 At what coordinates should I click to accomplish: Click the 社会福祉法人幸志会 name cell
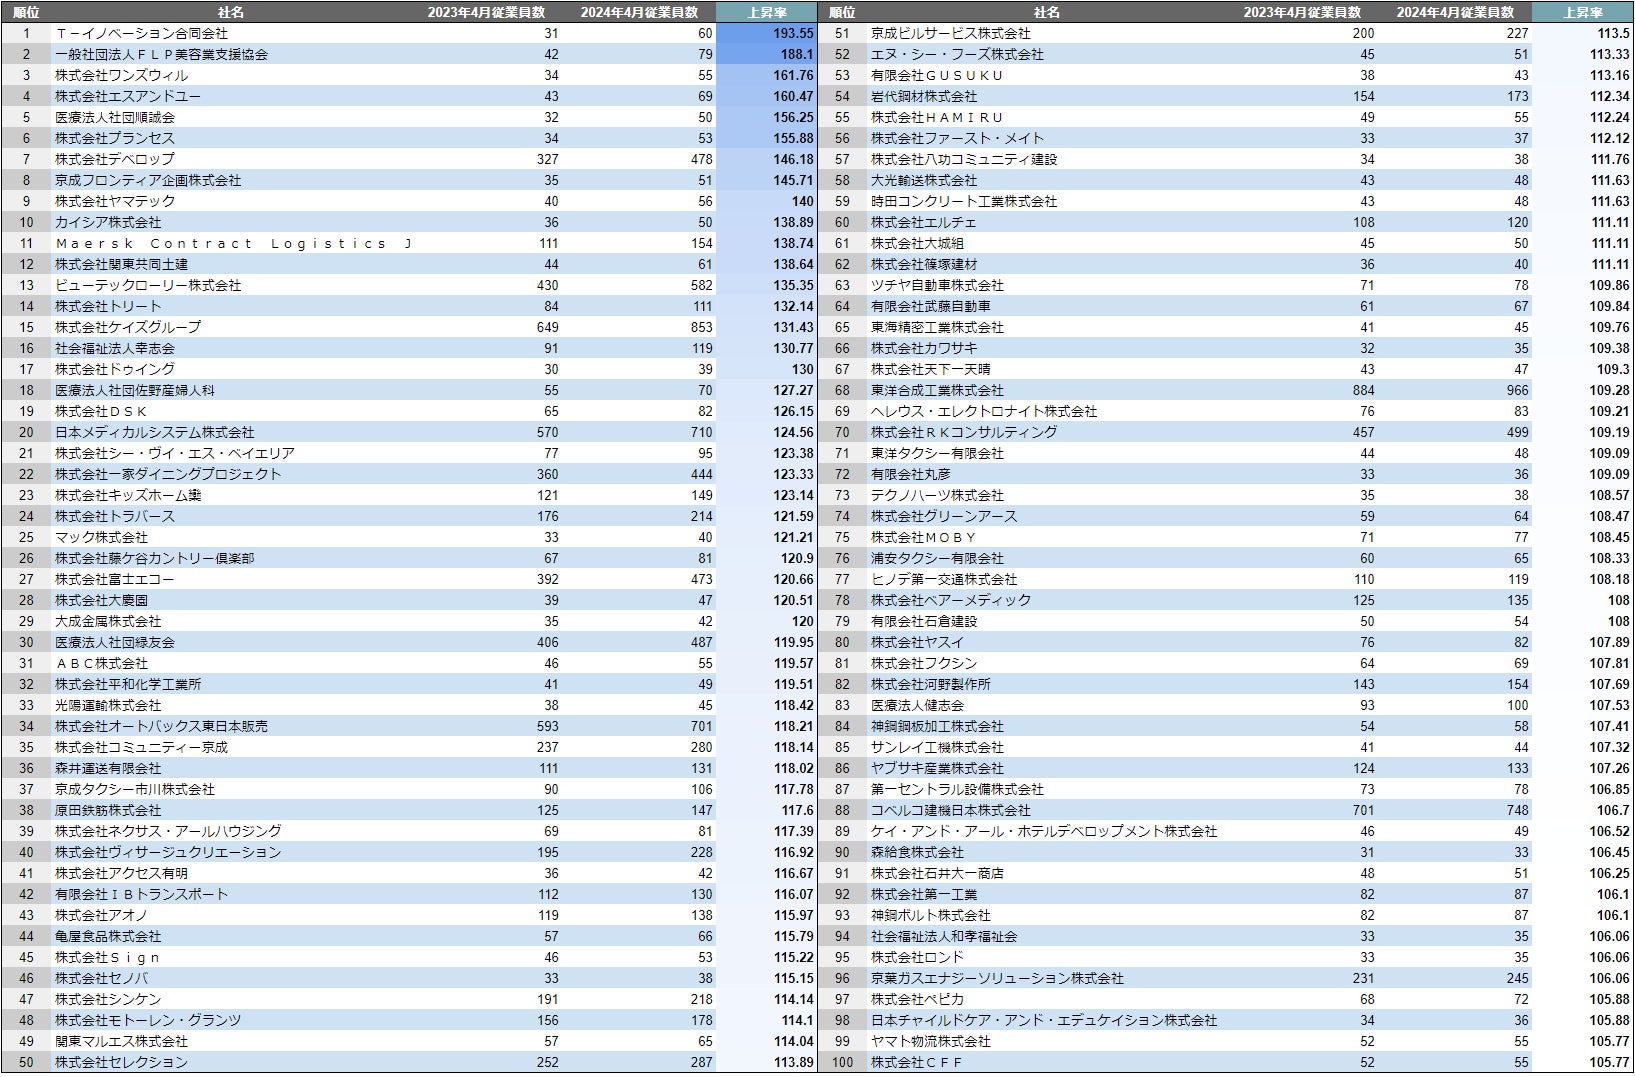(115, 348)
